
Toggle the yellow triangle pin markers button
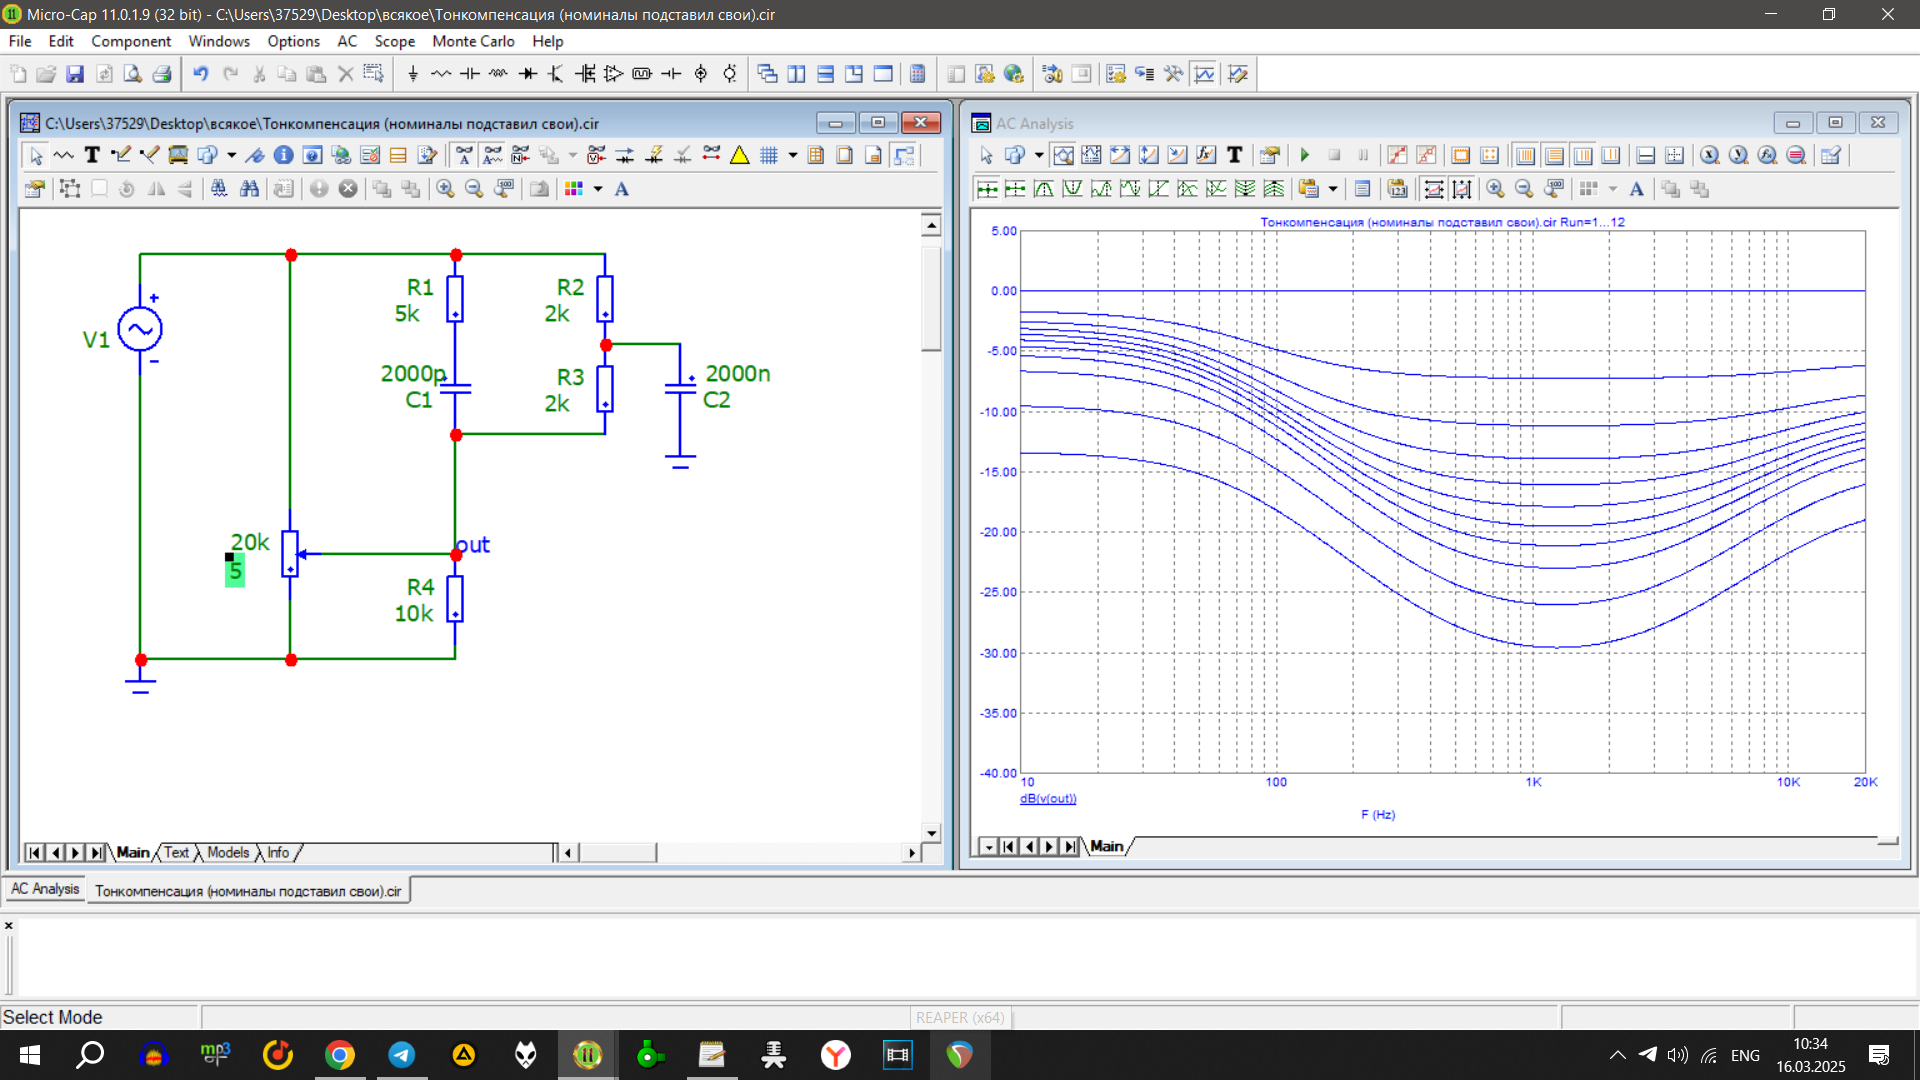739,155
